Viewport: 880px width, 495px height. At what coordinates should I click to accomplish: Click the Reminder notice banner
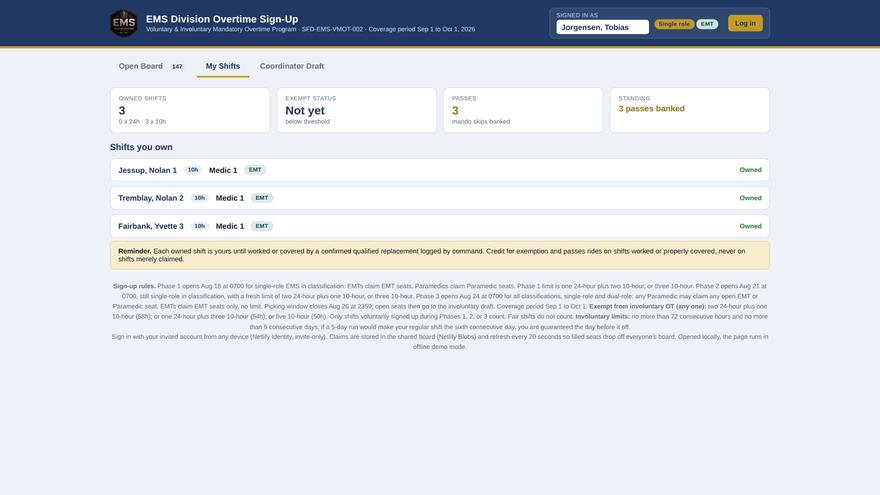440,255
